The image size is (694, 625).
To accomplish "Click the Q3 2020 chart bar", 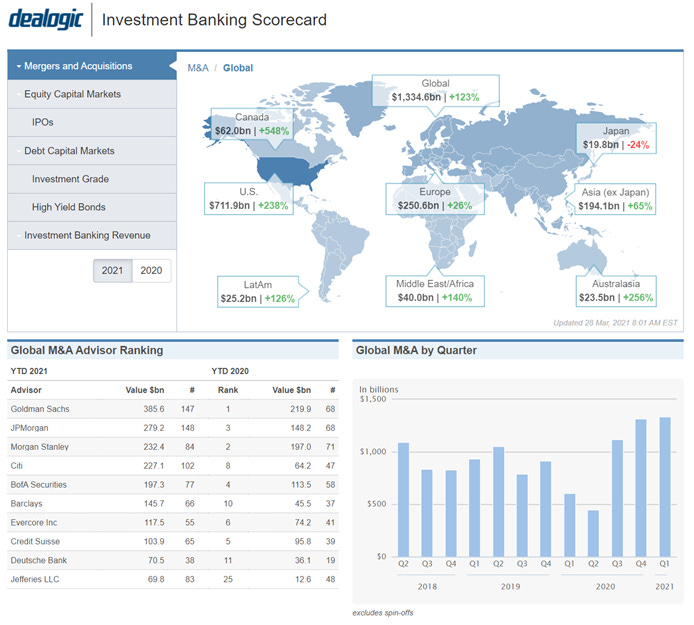I will [617, 498].
